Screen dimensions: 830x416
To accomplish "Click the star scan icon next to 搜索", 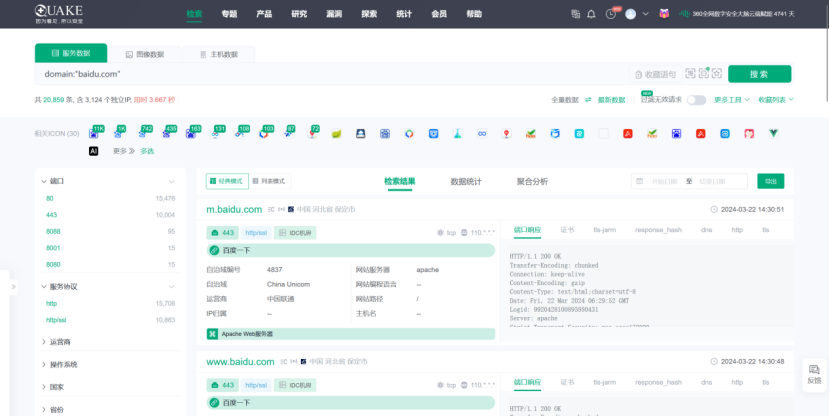I will pos(717,74).
